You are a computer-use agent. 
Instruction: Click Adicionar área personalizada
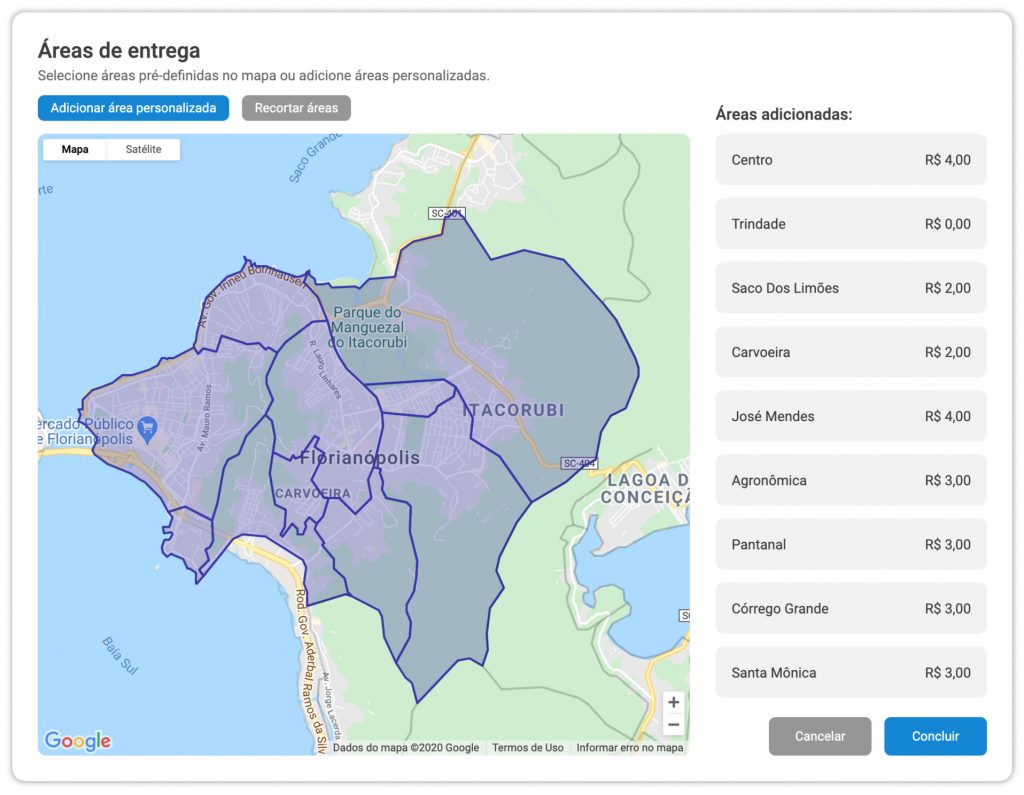134,108
